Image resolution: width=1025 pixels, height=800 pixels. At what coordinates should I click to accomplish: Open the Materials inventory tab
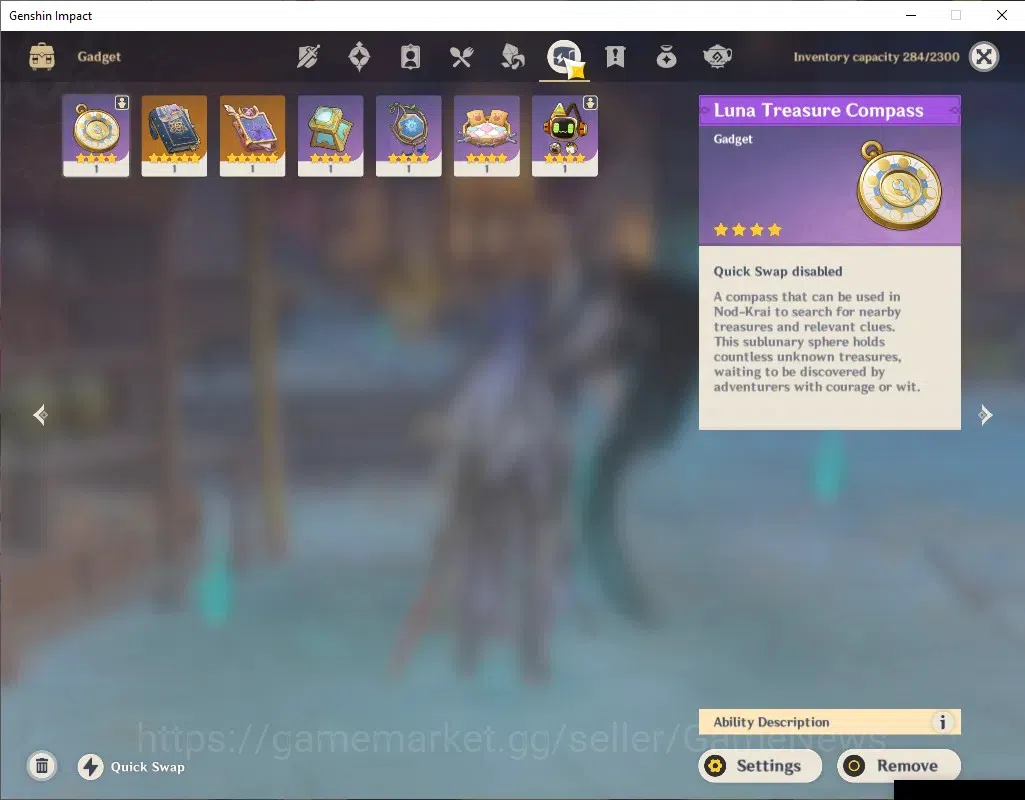tap(512, 57)
